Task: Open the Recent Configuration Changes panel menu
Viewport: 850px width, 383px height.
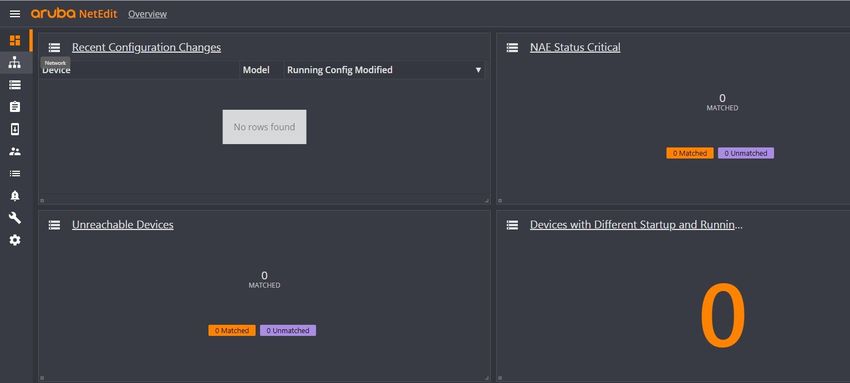Action: [54, 48]
